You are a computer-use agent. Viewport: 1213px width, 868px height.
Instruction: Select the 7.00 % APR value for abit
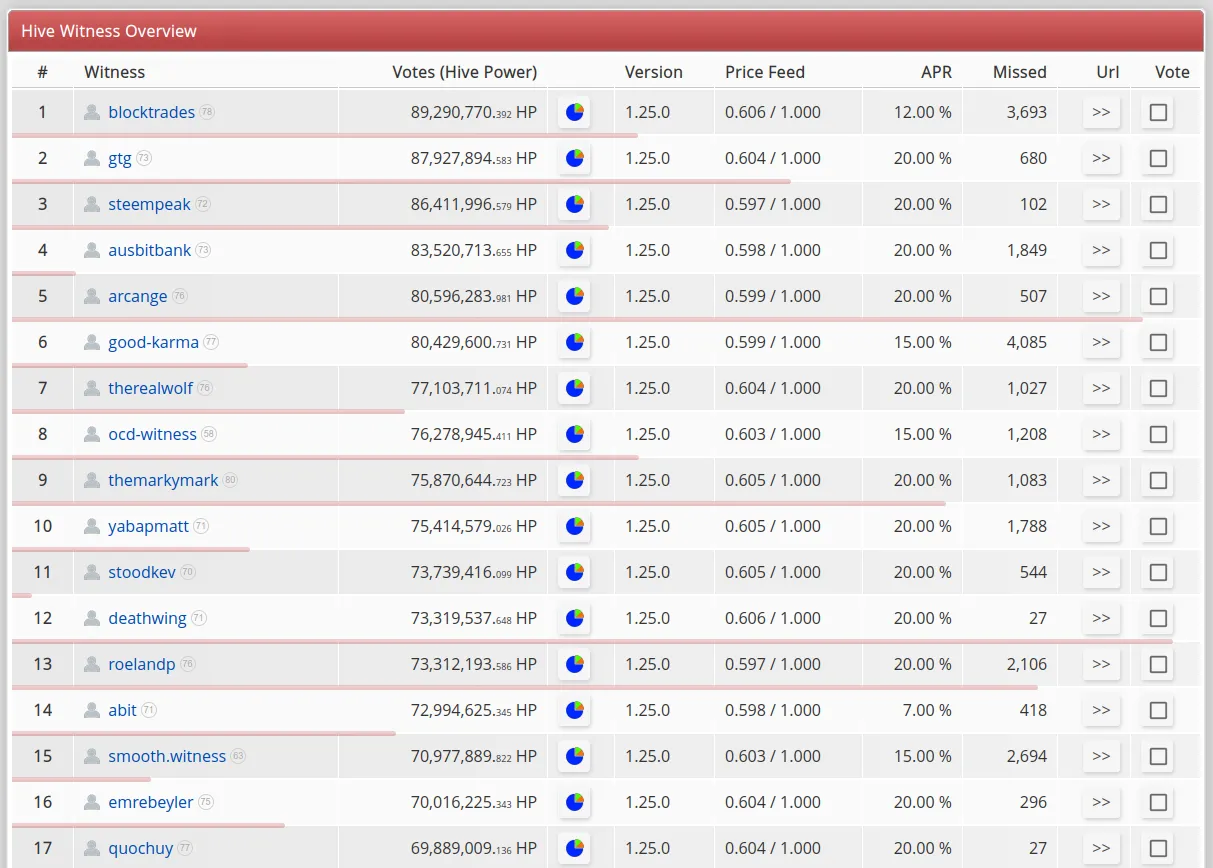pyautogui.click(x=926, y=710)
